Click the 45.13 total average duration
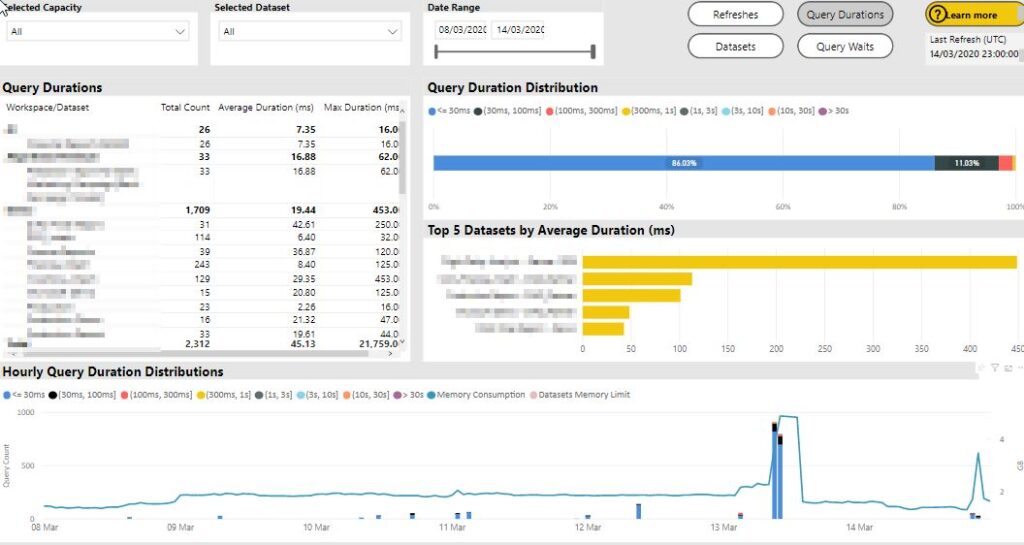Screen dimensions: 1024x545 [x=303, y=343]
